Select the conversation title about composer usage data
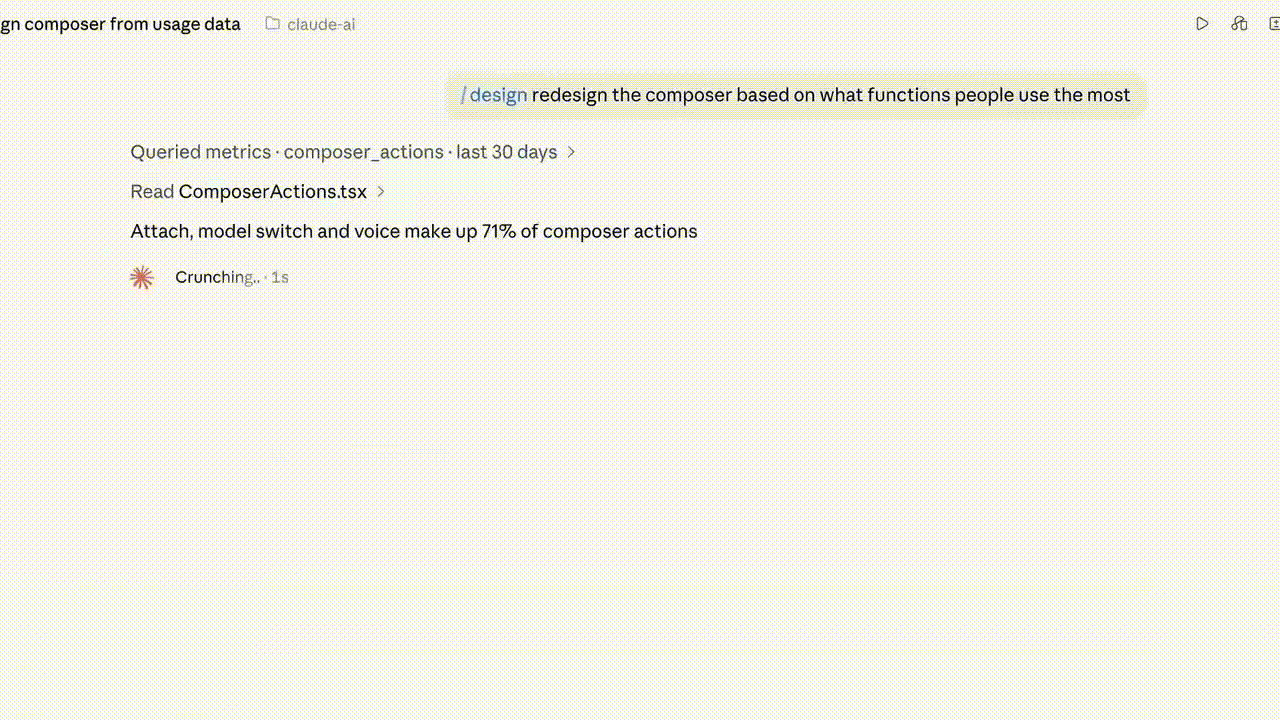 pos(120,24)
